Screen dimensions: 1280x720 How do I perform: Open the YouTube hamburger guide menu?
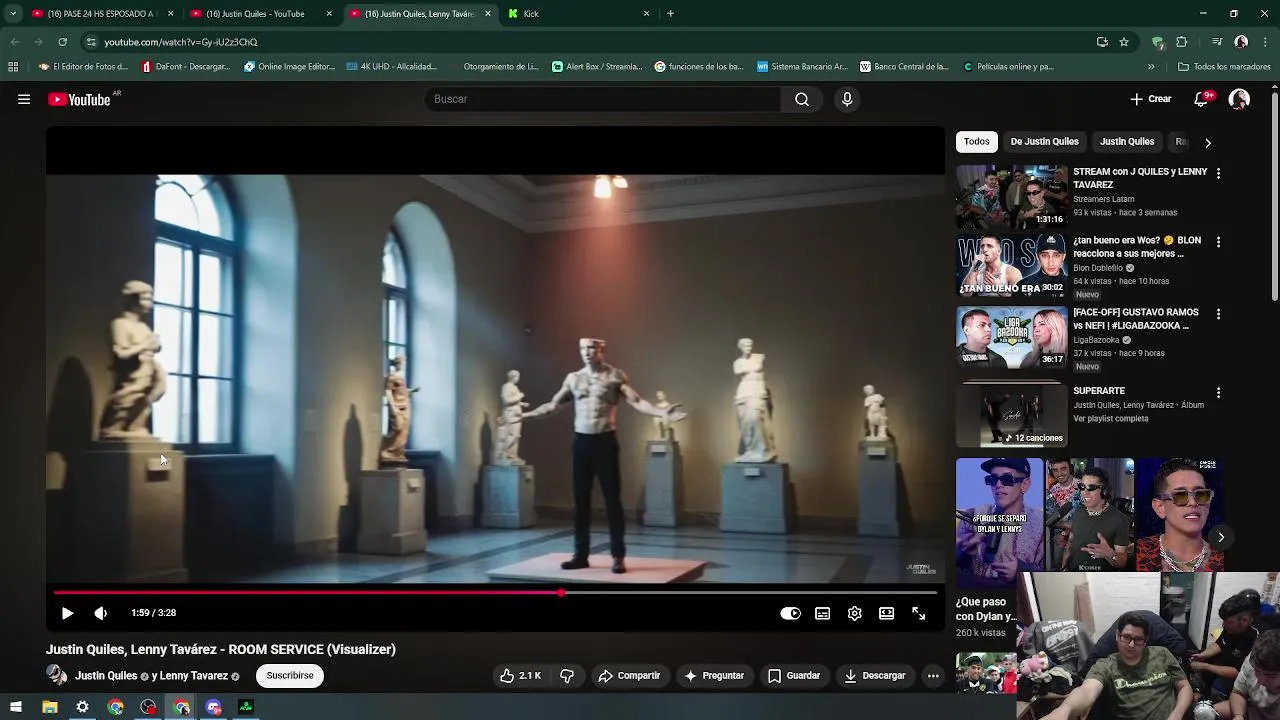24,99
